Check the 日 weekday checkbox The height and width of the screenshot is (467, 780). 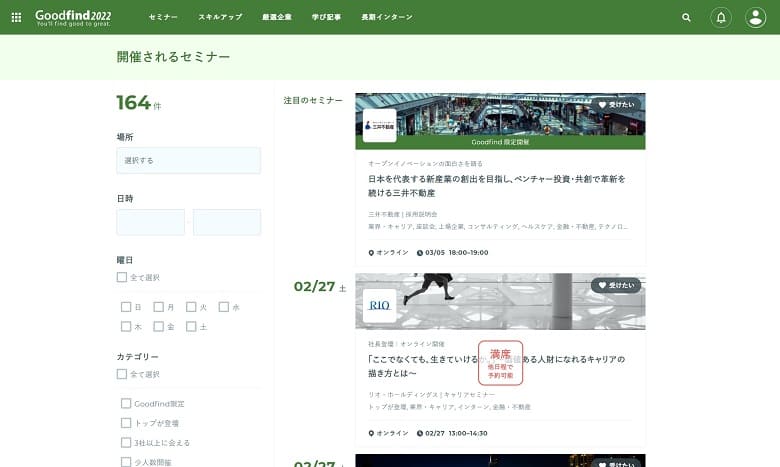126,307
